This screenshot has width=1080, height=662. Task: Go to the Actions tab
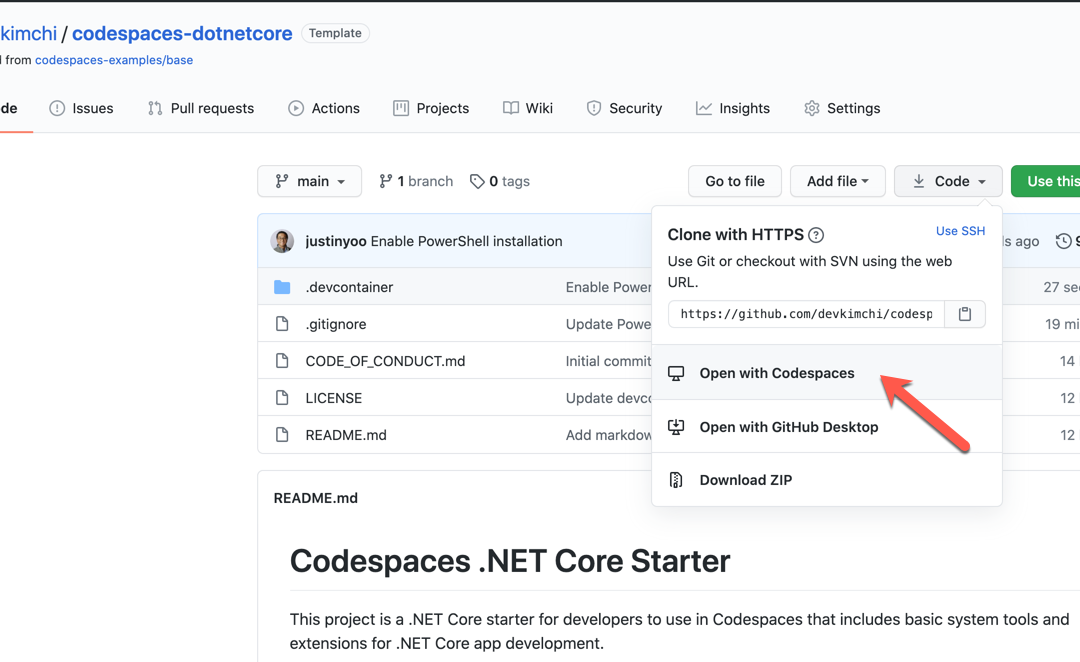(324, 108)
